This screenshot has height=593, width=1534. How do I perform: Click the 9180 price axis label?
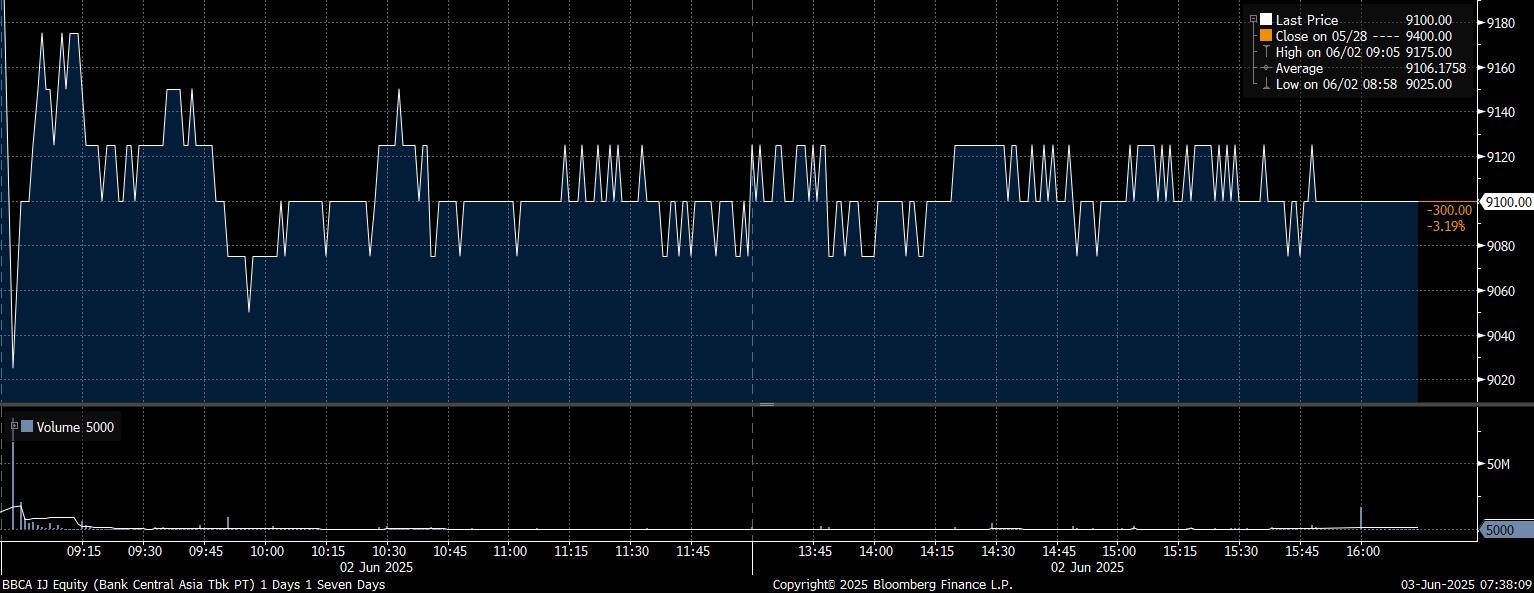tap(1502, 23)
